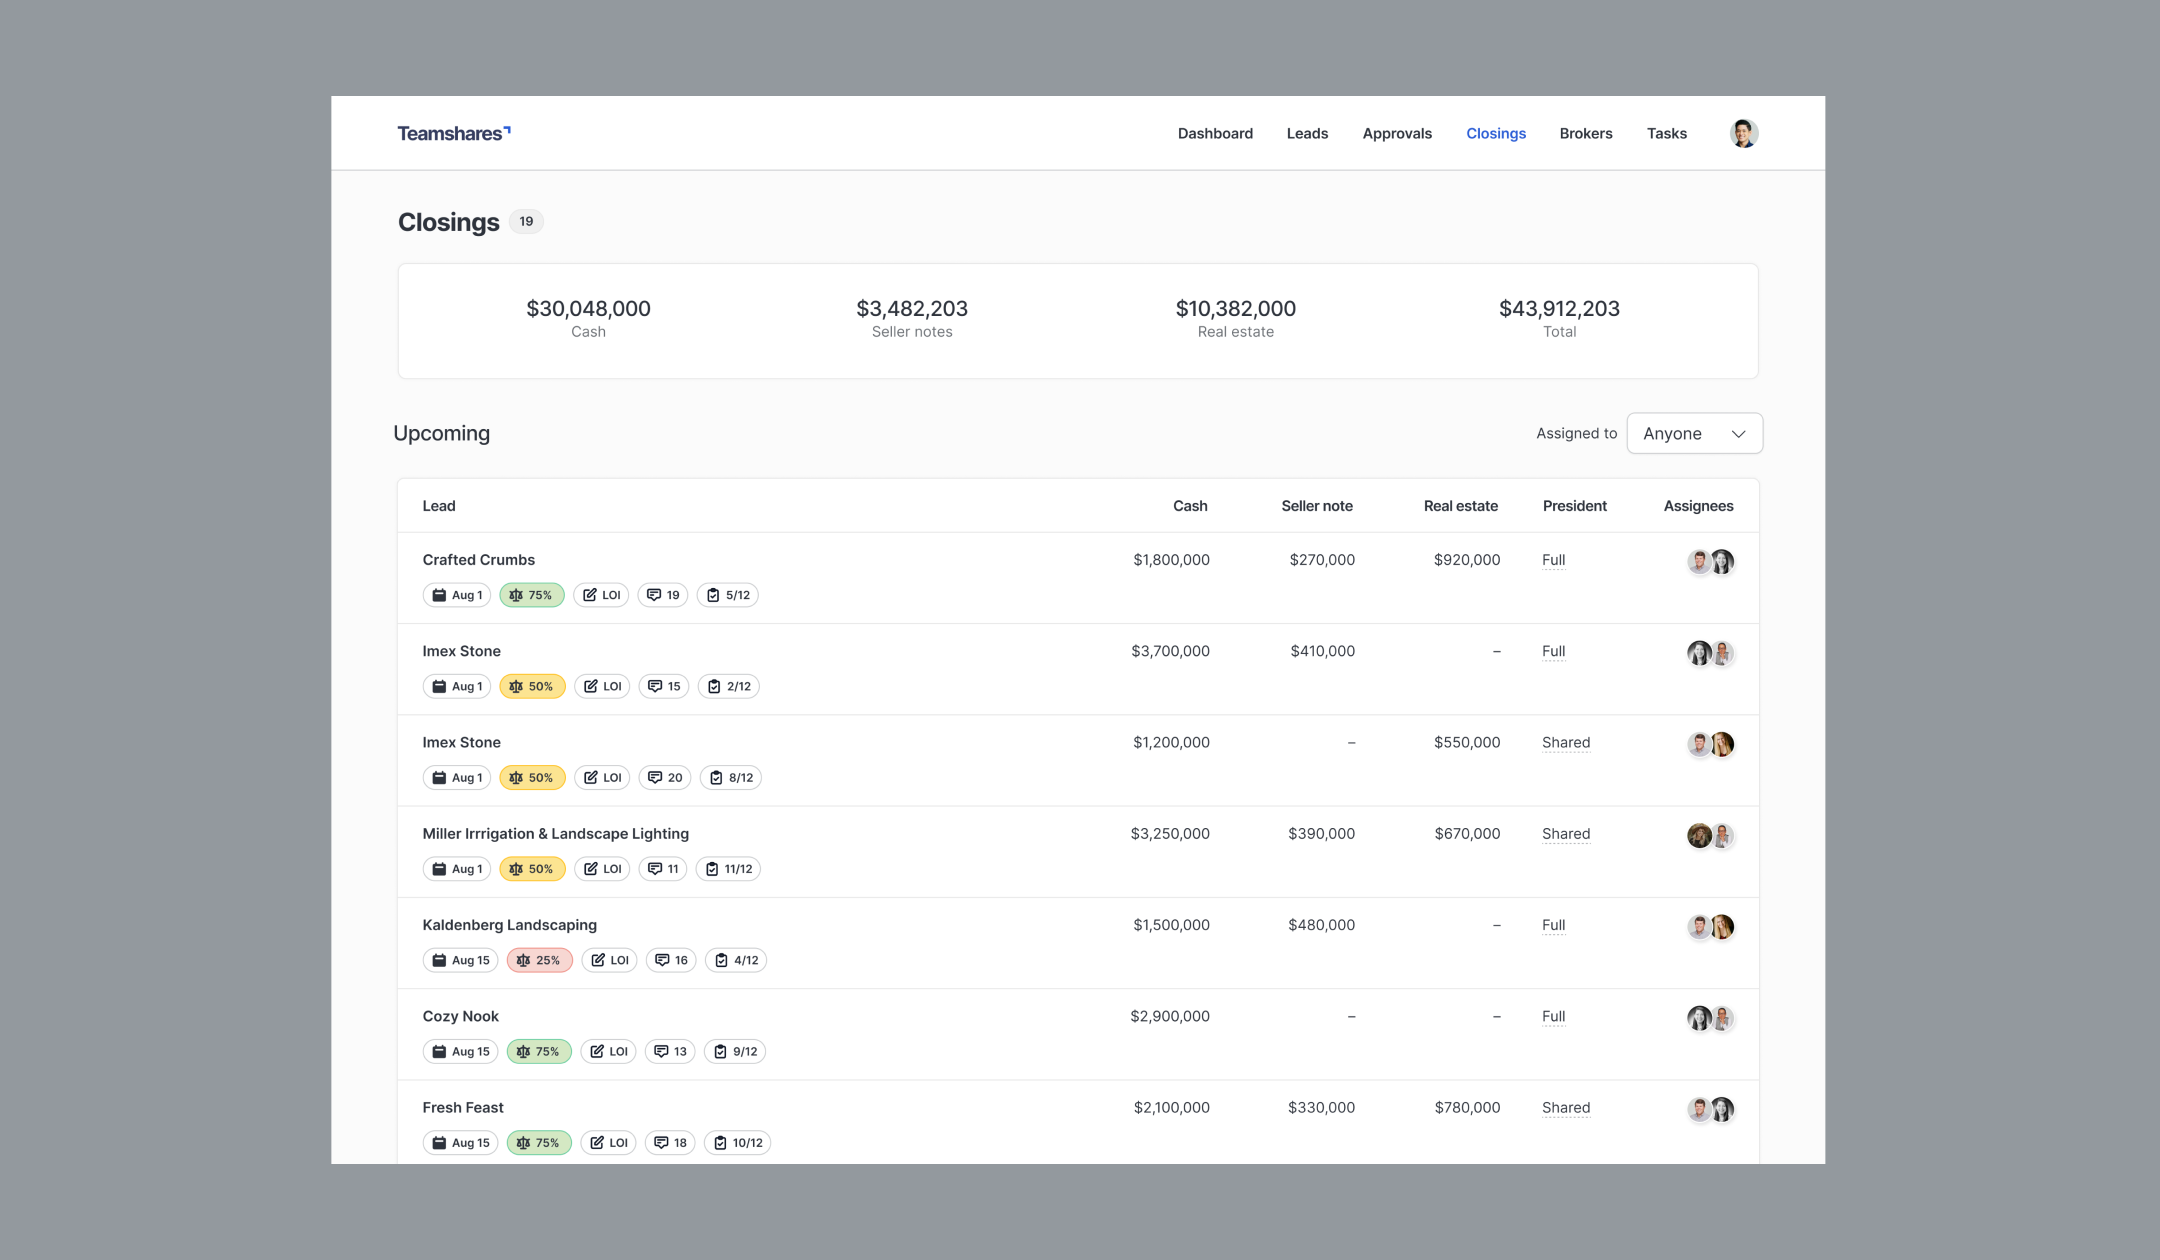The width and height of the screenshot is (2160, 1260).
Task: Open the Cozy Nook LOI document badge
Action: pos(608,1051)
